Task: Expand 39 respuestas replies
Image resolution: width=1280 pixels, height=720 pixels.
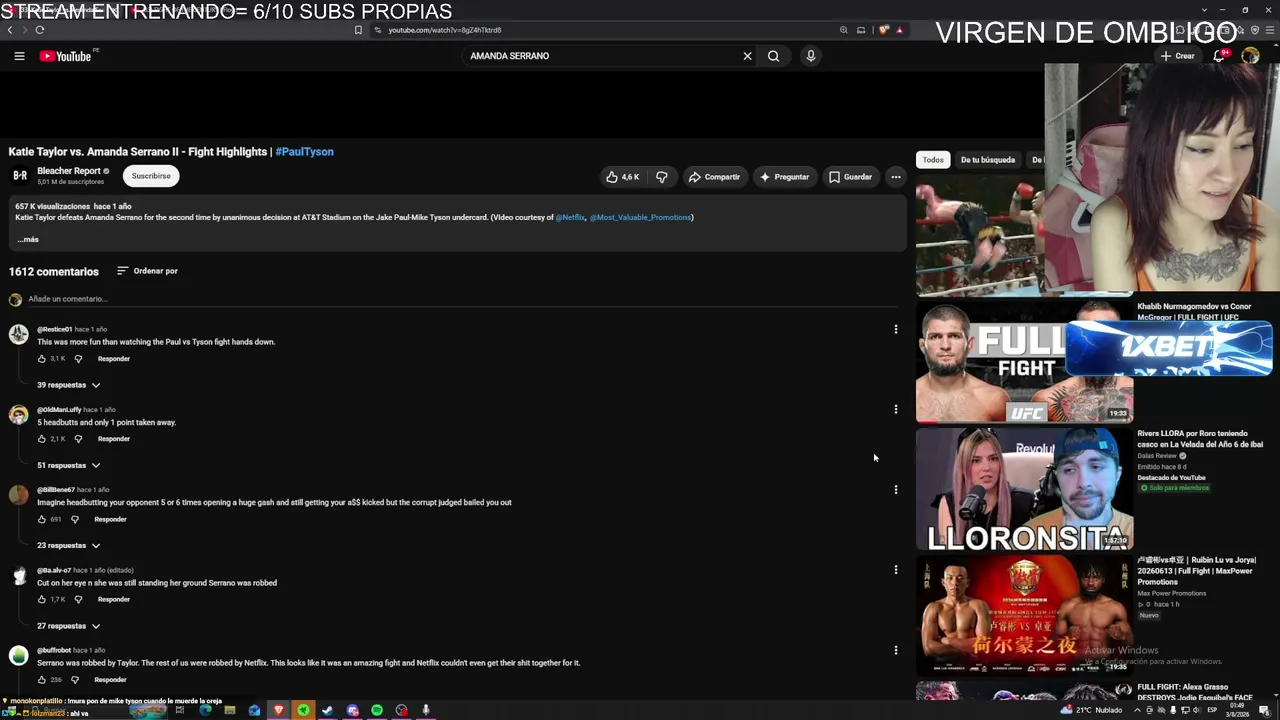Action: [69, 385]
